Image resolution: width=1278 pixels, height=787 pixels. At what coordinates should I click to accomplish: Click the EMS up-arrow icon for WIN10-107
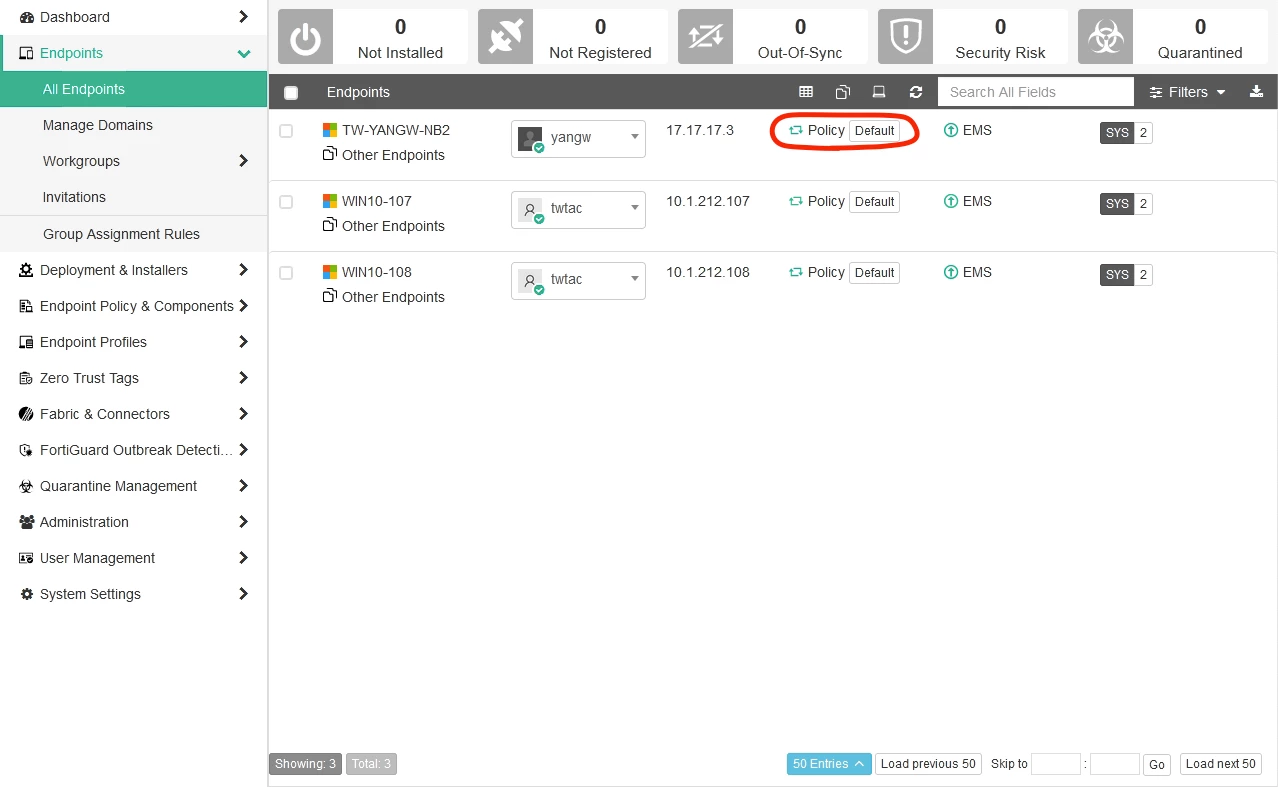pyautogui.click(x=951, y=201)
